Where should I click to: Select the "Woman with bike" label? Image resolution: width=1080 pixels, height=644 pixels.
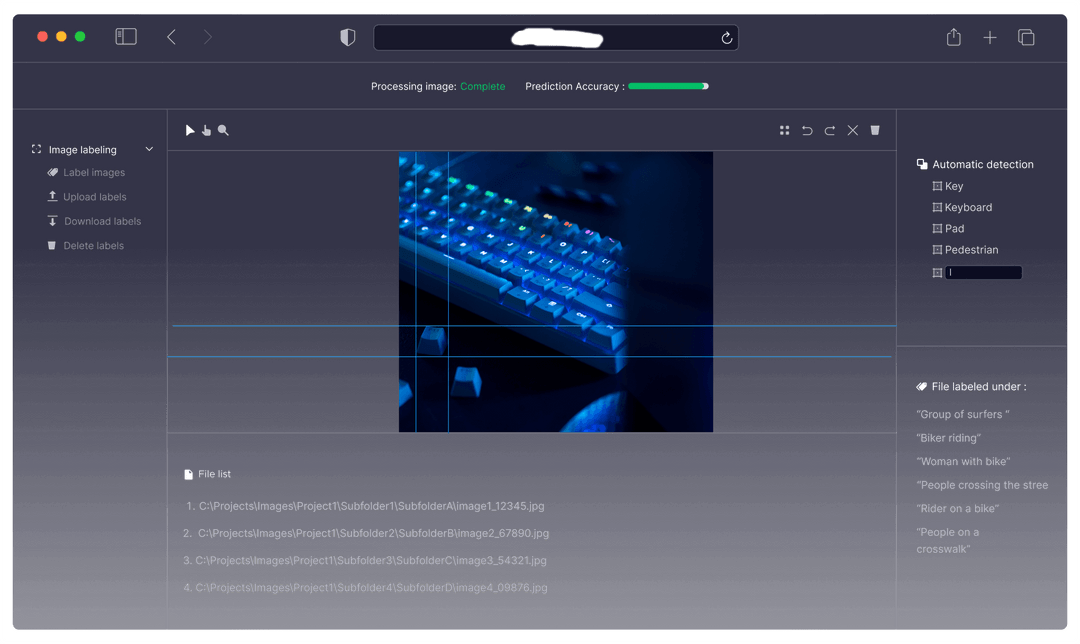pyautogui.click(x=963, y=461)
